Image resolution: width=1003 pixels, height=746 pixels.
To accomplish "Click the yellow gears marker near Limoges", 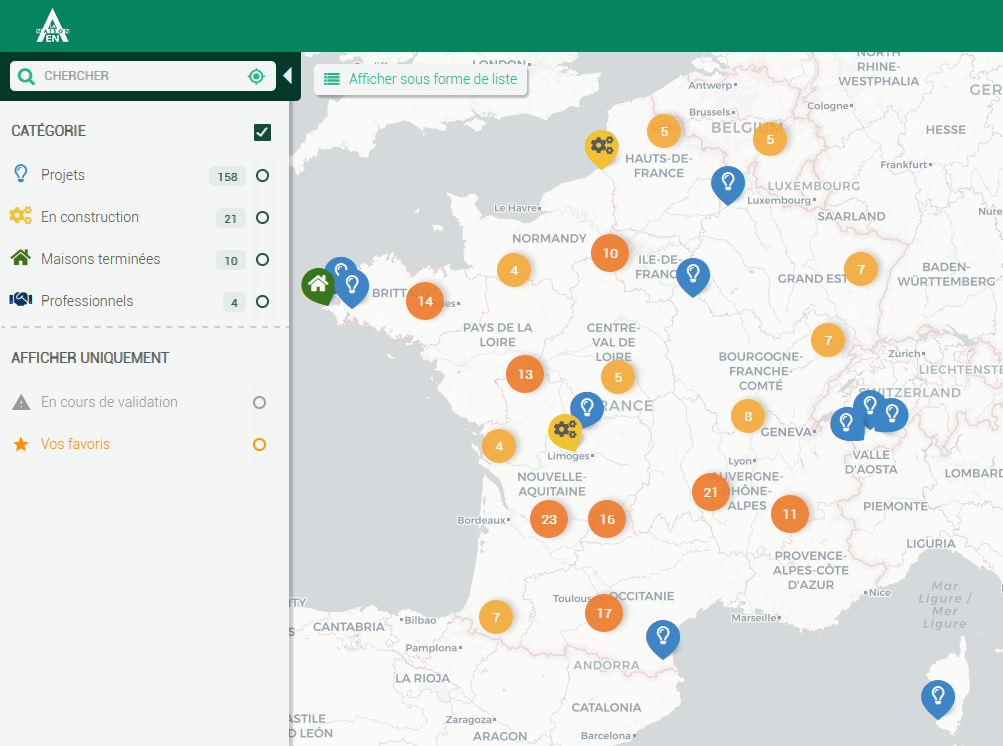I will (x=565, y=430).
